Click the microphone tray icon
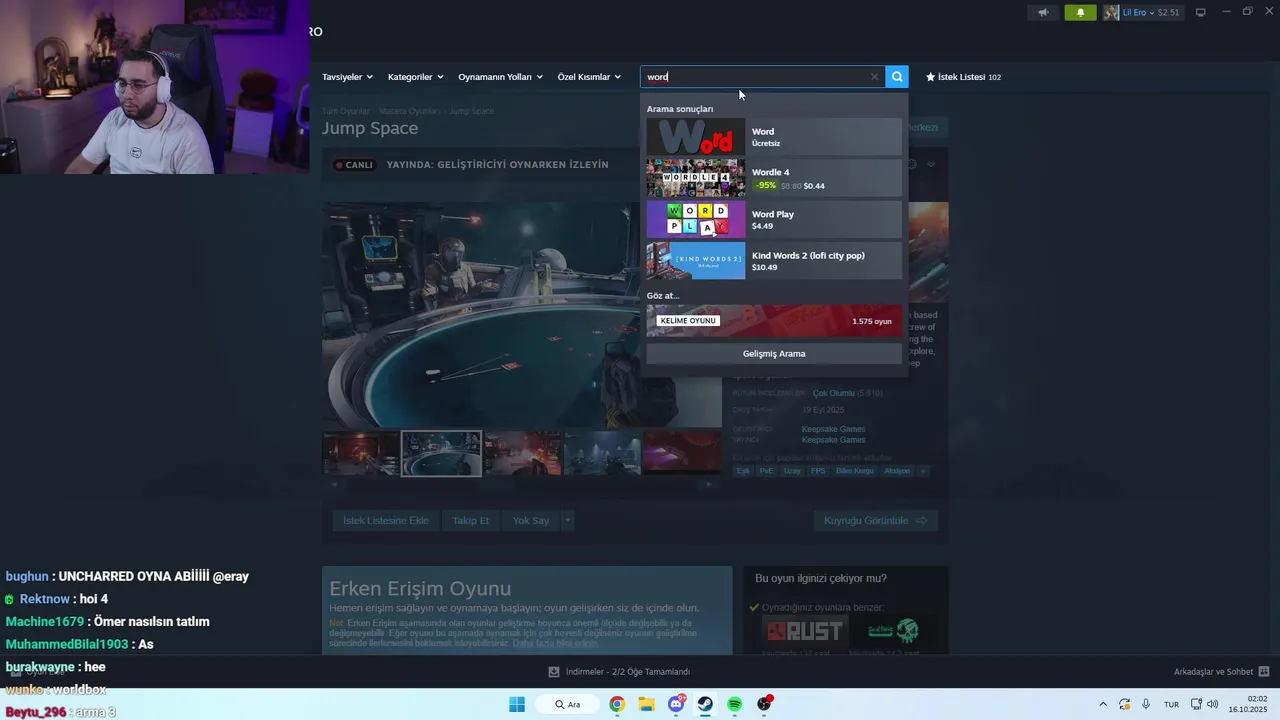This screenshot has width=1280, height=720. pos(1146,704)
